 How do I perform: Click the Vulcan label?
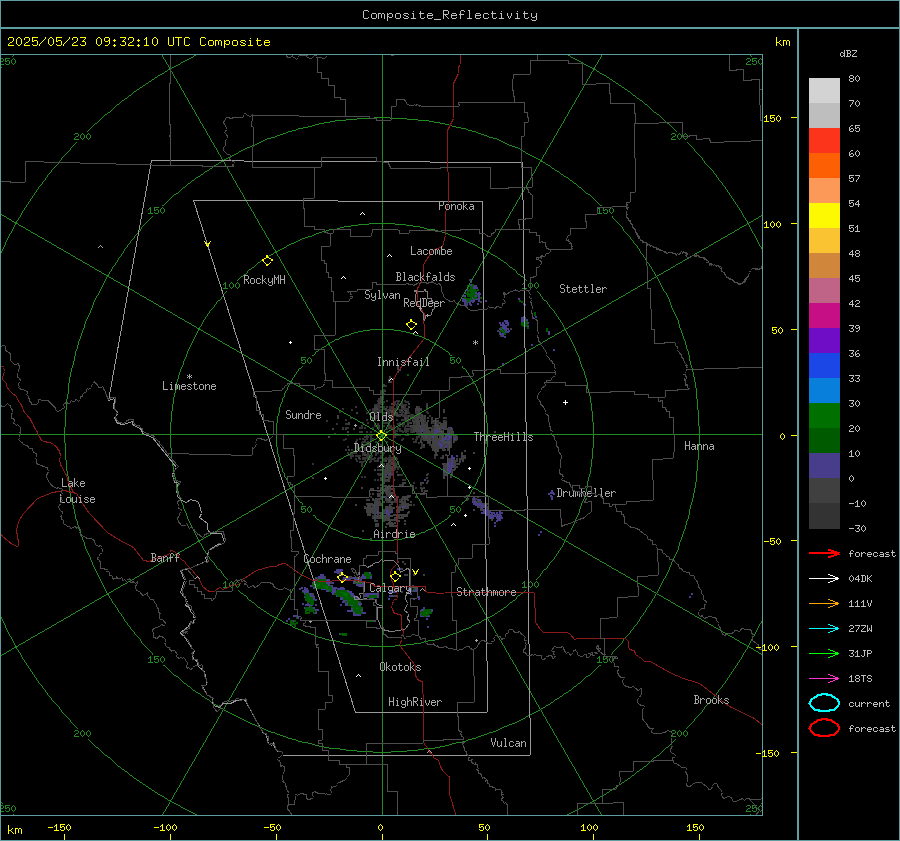[x=509, y=743]
